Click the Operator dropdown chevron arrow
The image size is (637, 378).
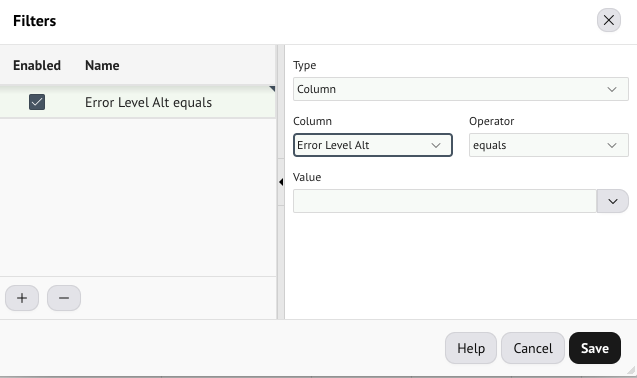pos(612,146)
